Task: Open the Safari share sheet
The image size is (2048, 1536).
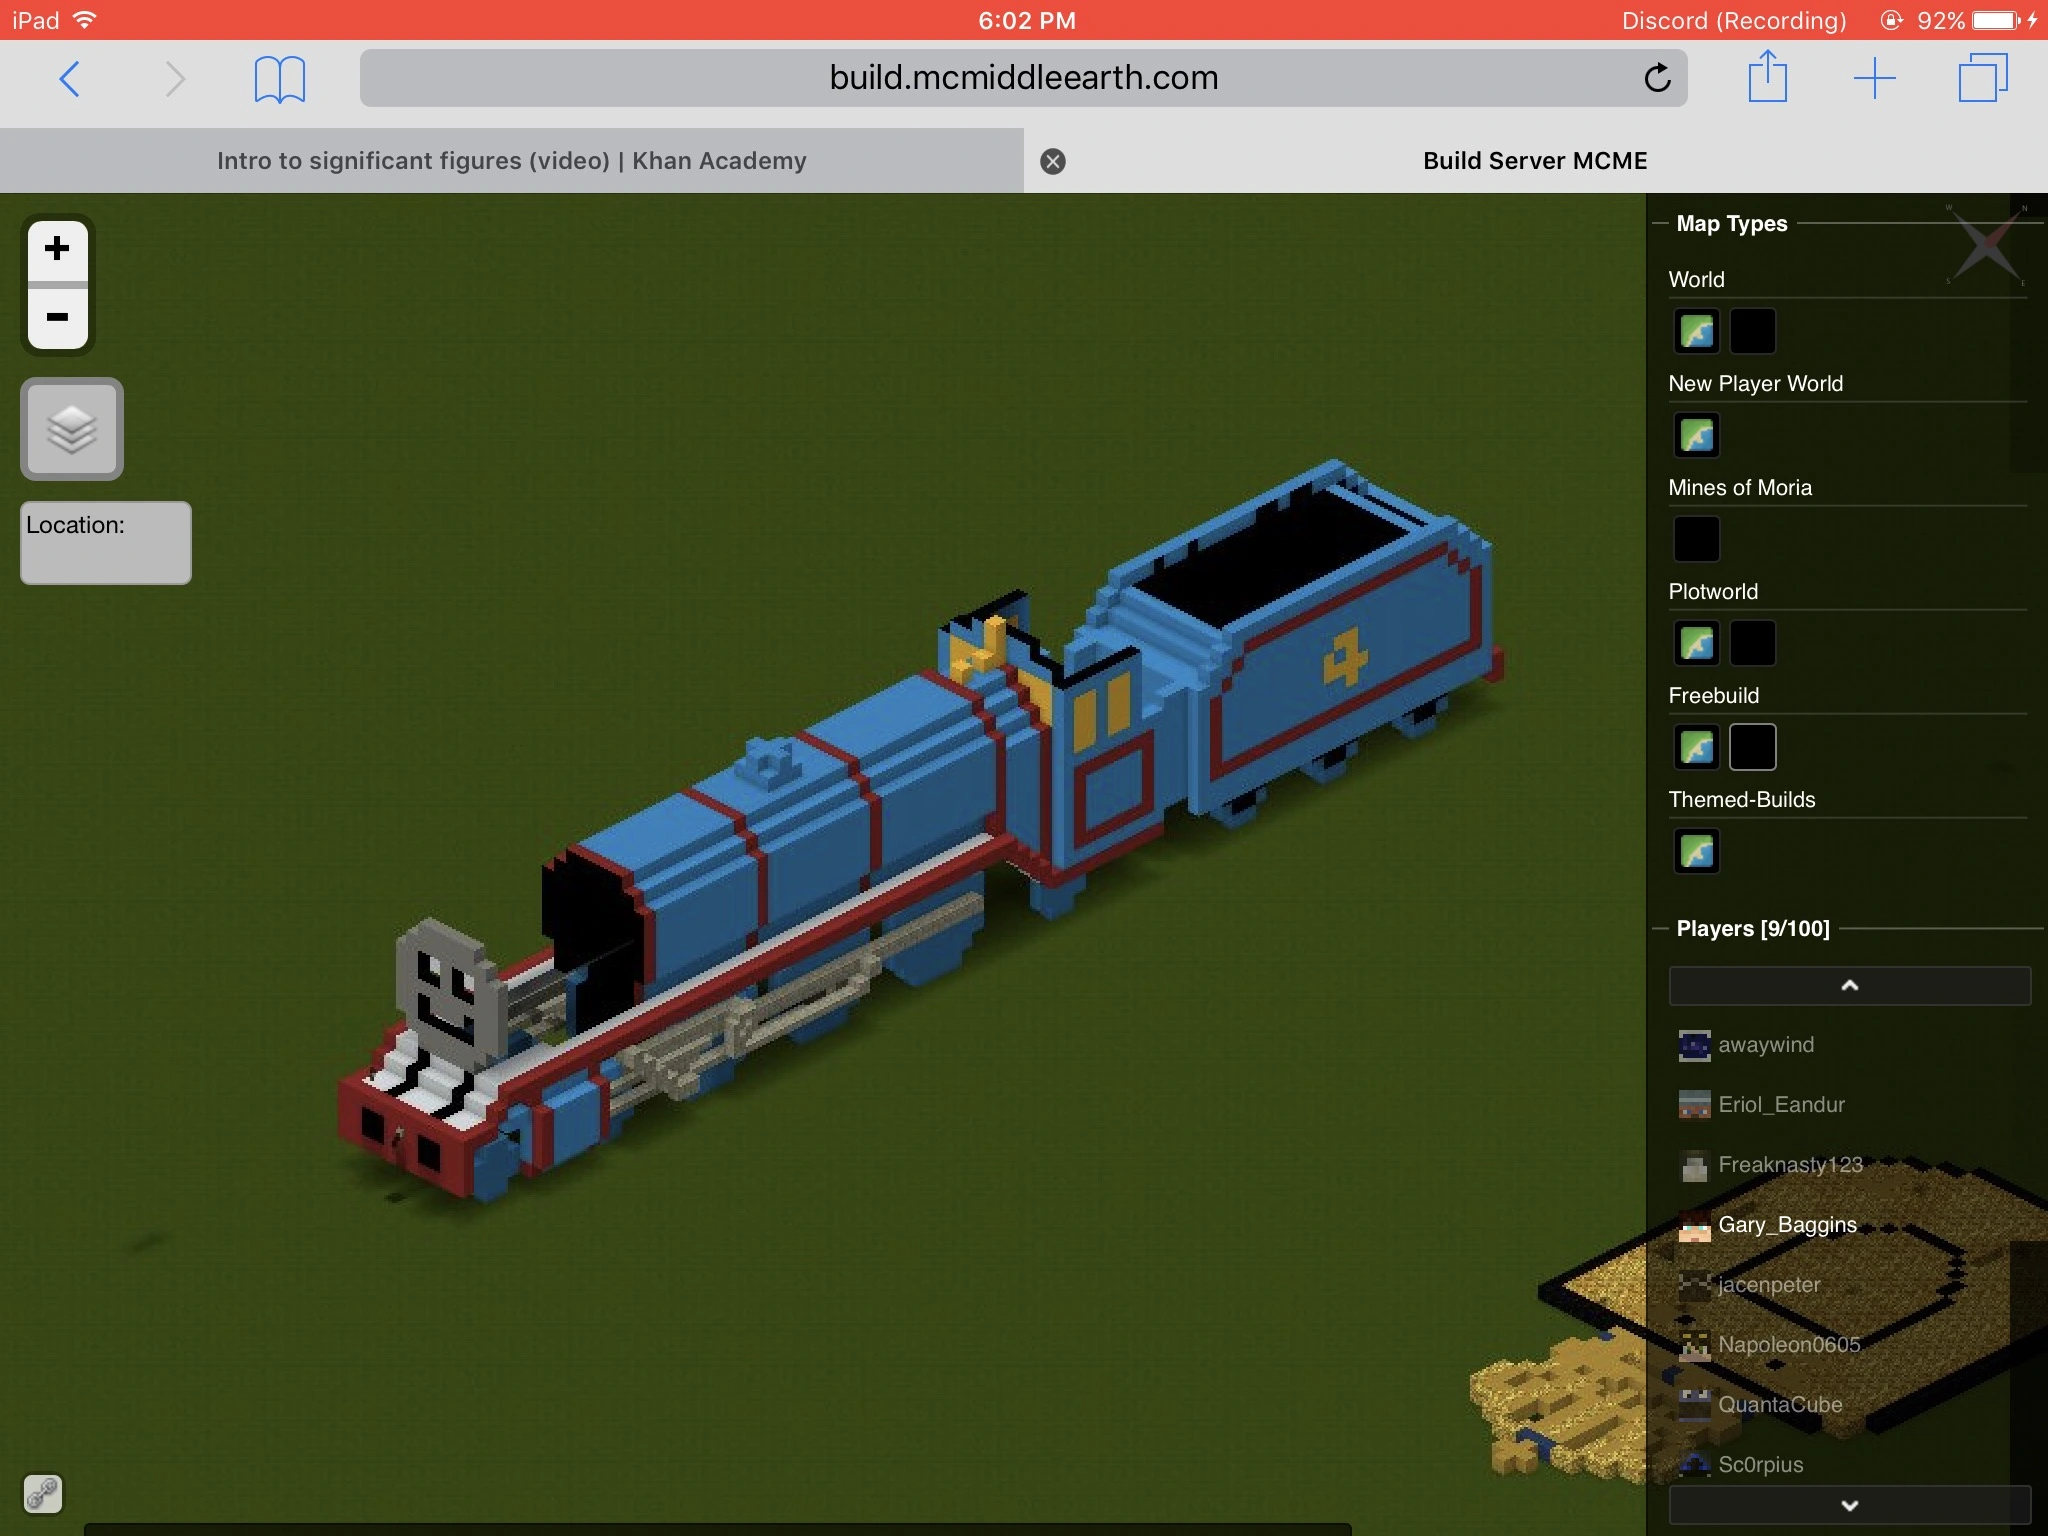Action: 1767,78
